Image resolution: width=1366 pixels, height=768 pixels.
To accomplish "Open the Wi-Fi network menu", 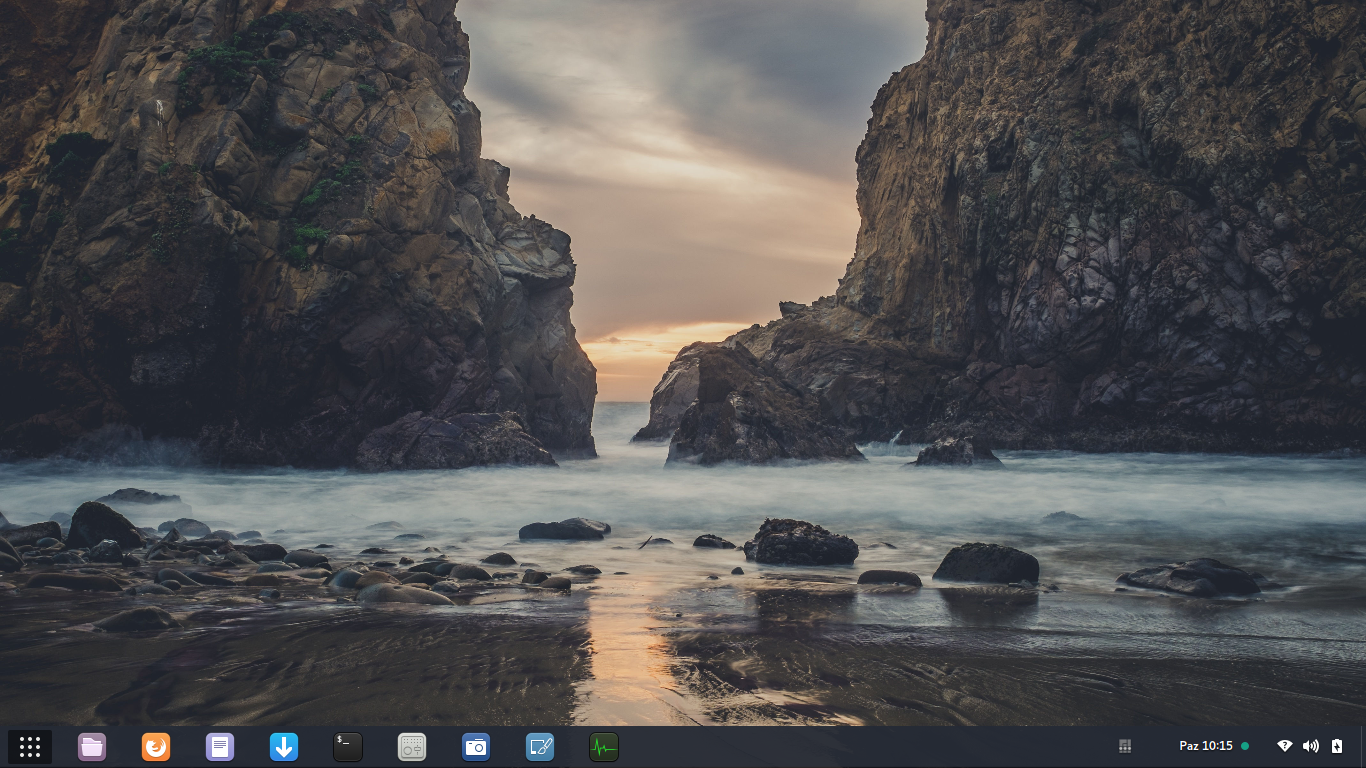I will (x=1285, y=746).
